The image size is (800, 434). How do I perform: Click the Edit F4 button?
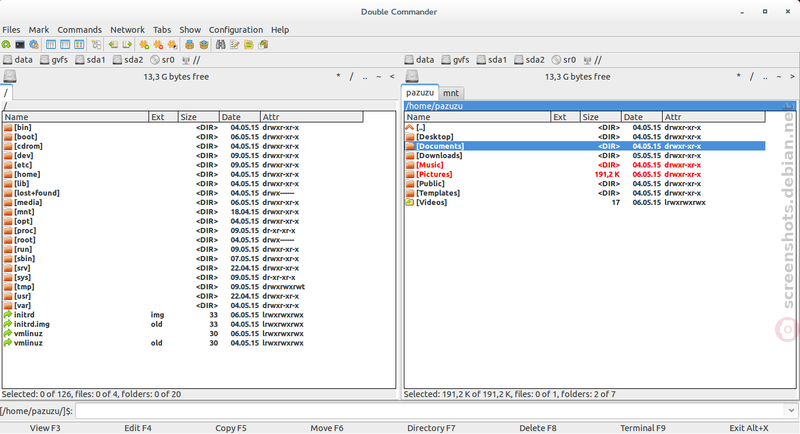138,428
